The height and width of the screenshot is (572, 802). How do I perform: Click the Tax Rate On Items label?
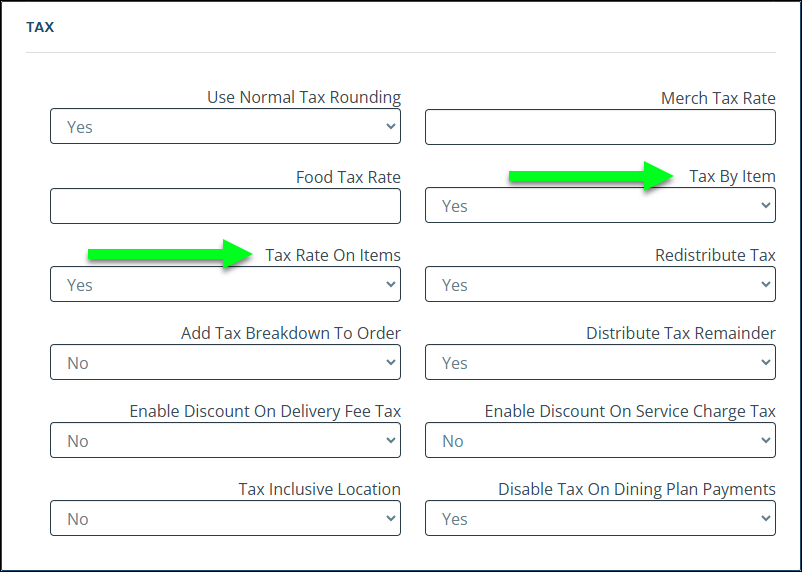(x=332, y=255)
